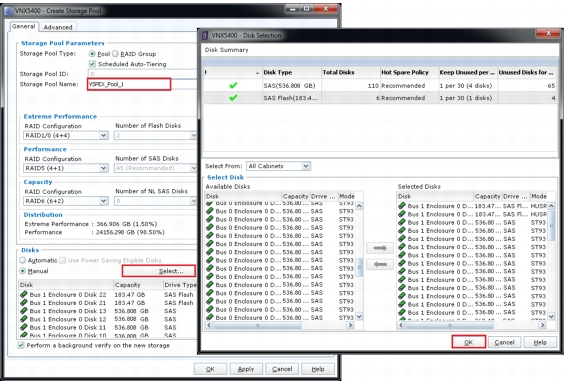Click Available Disks vertical scrollbar thumb
Image resolution: width=572 pixels, height=385 pixels.
[359, 267]
